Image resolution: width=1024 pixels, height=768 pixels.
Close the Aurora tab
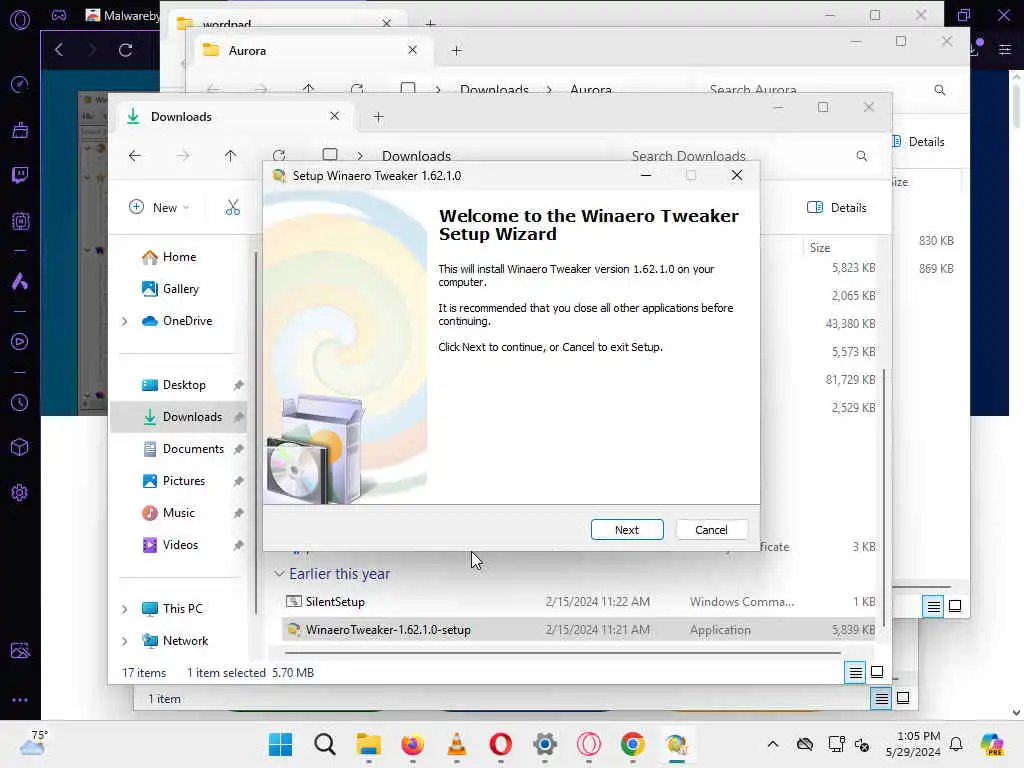click(x=413, y=50)
